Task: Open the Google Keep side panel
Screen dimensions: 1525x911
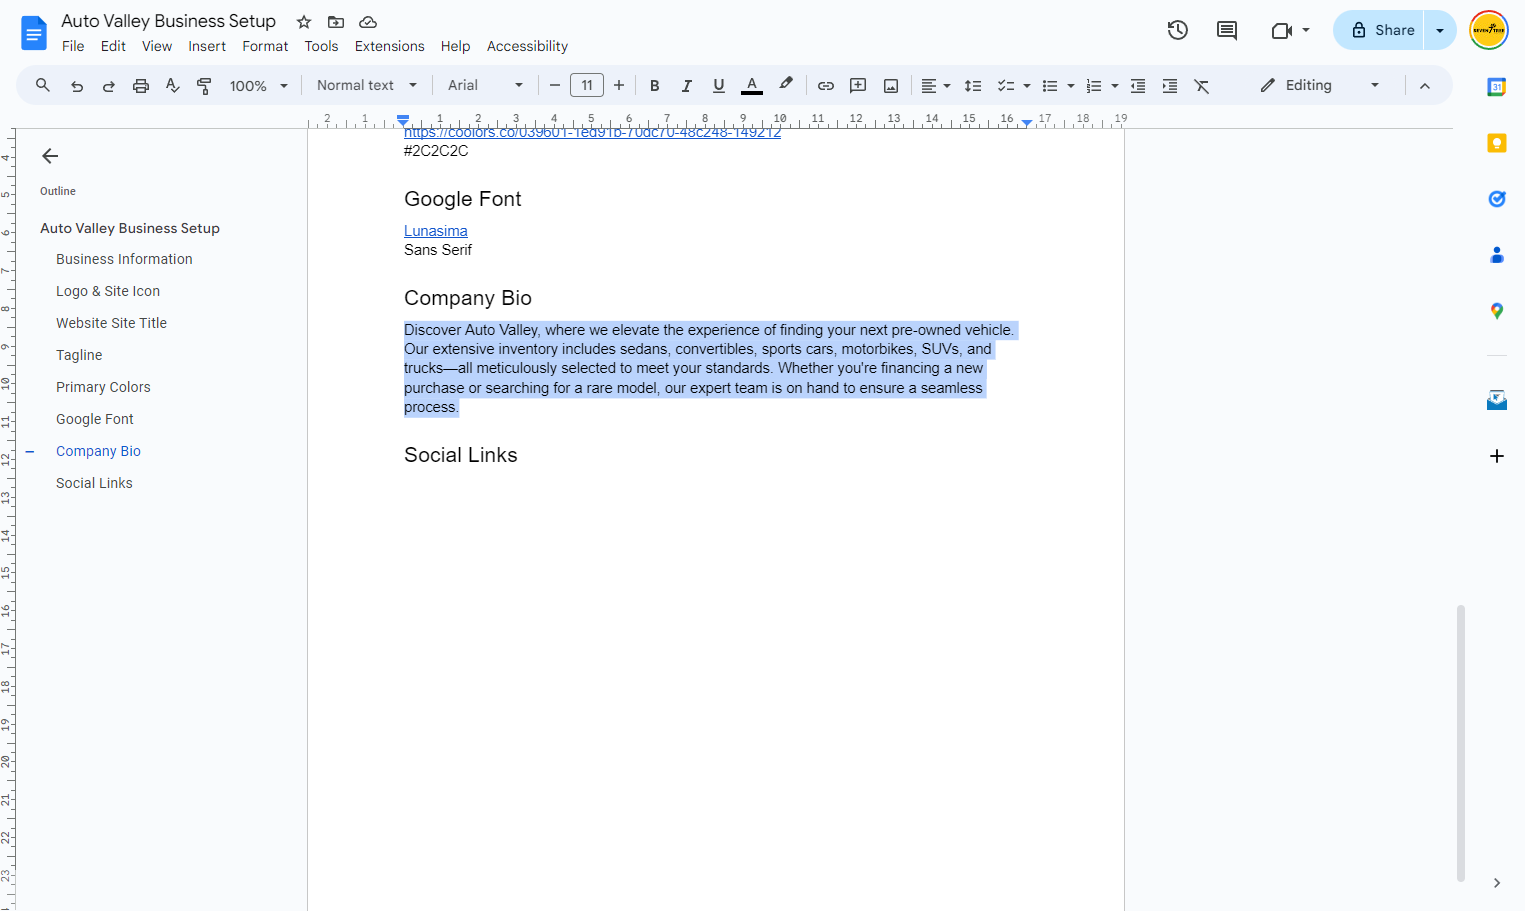Action: tap(1497, 143)
